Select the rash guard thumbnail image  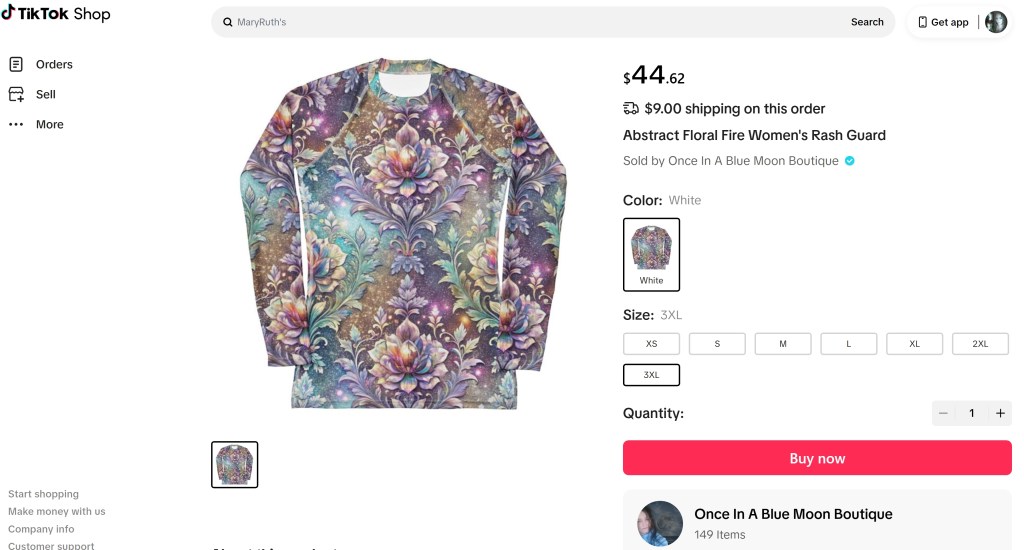[235, 465]
